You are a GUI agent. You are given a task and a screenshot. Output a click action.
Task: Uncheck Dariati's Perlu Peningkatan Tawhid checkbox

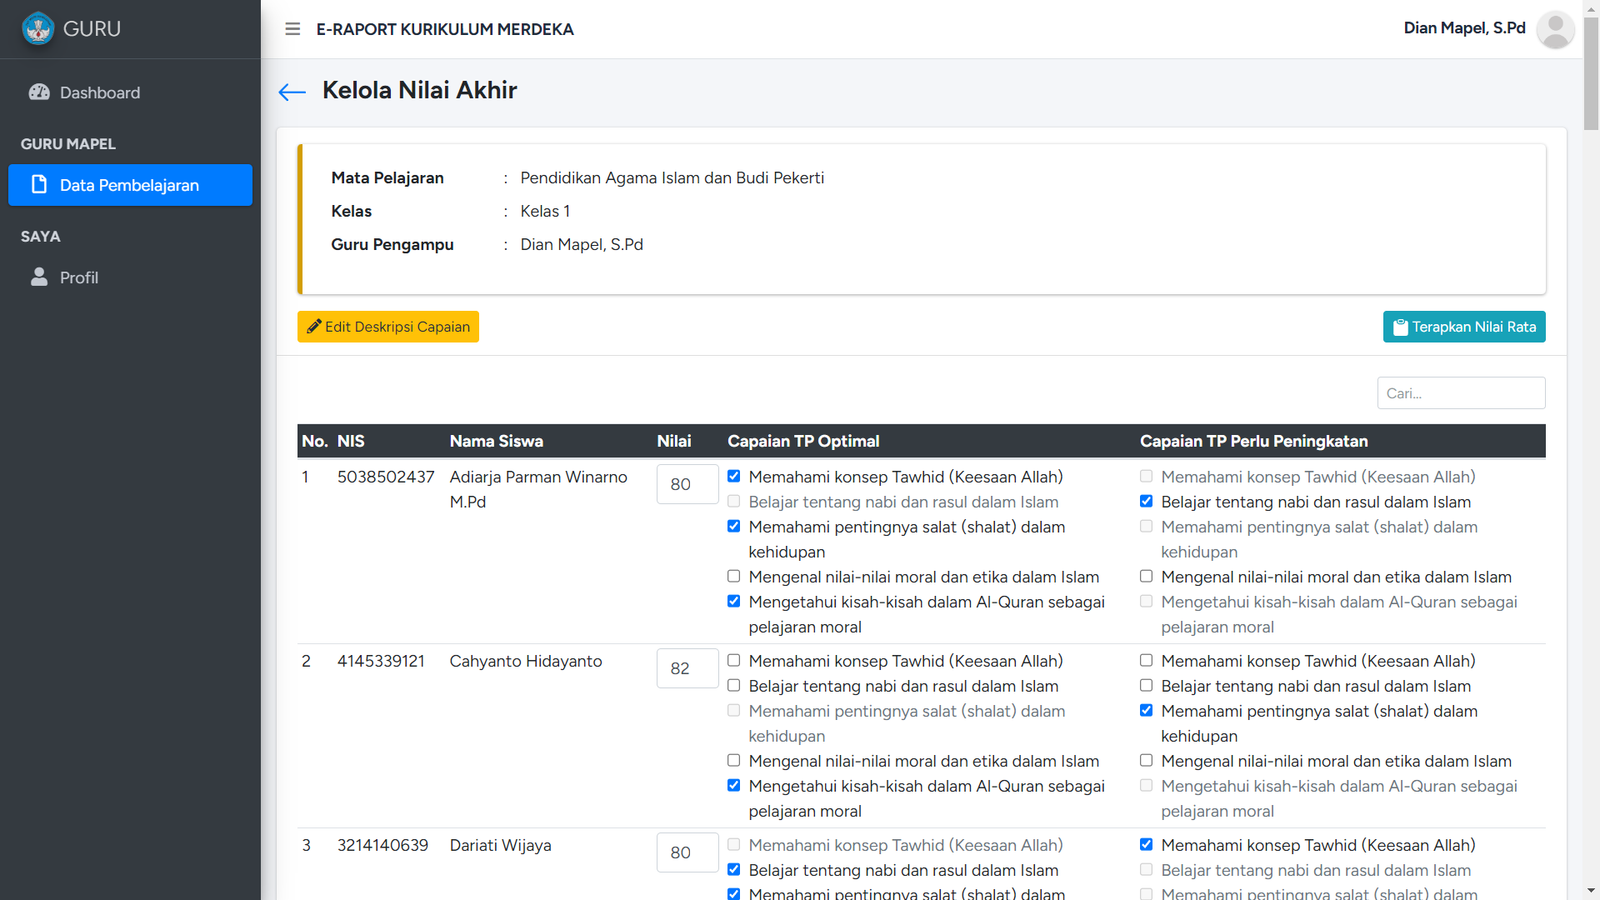pos(1146,844)
